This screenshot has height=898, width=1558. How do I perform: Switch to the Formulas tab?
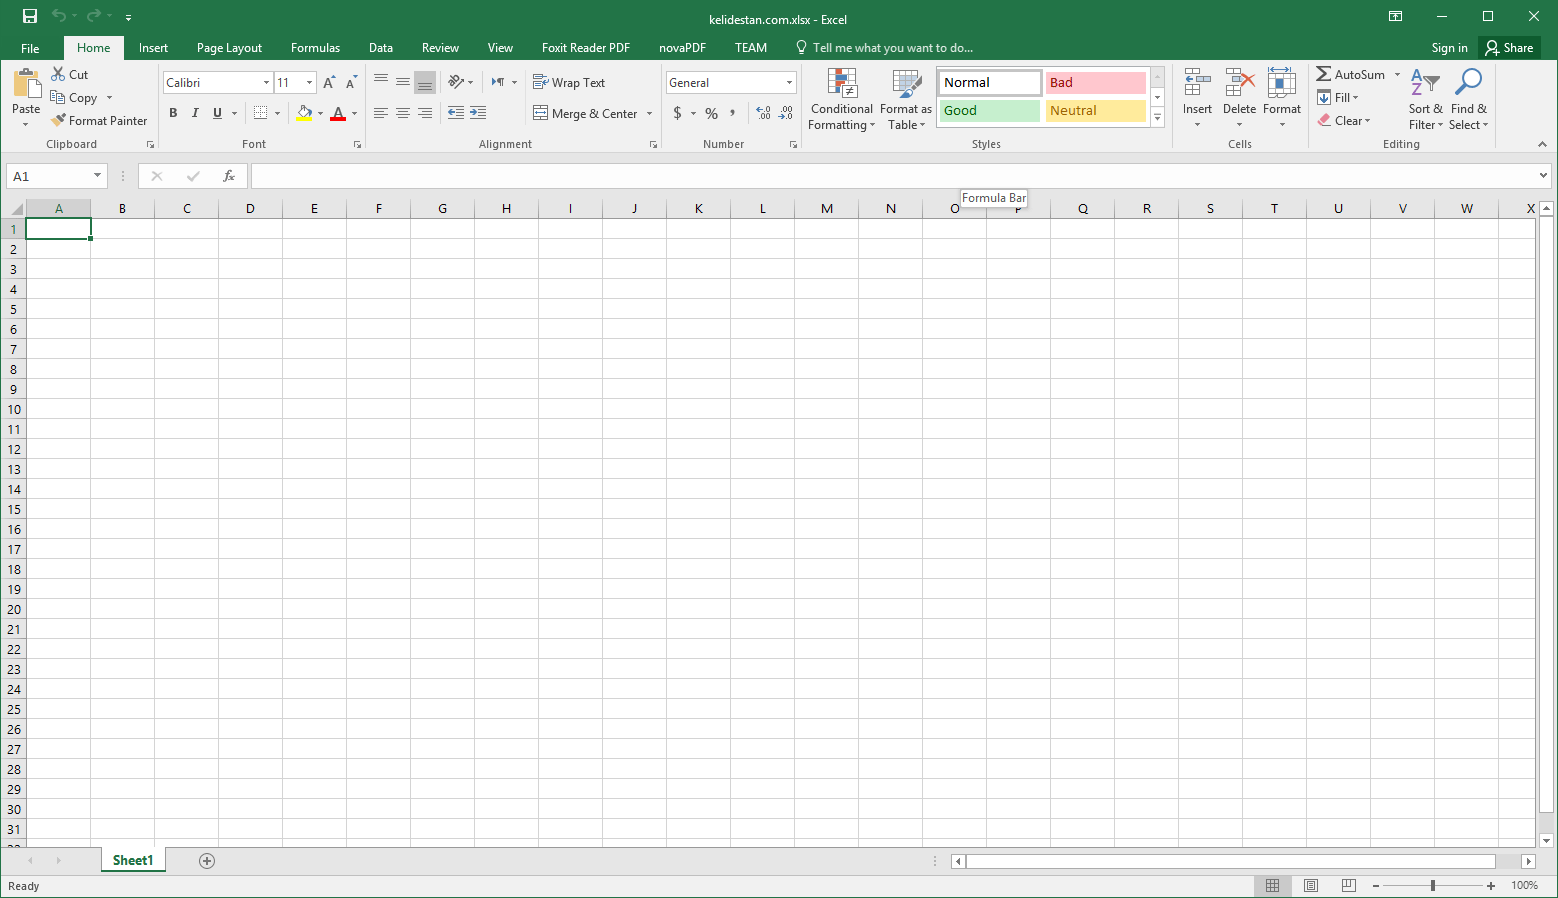(315, 48)
